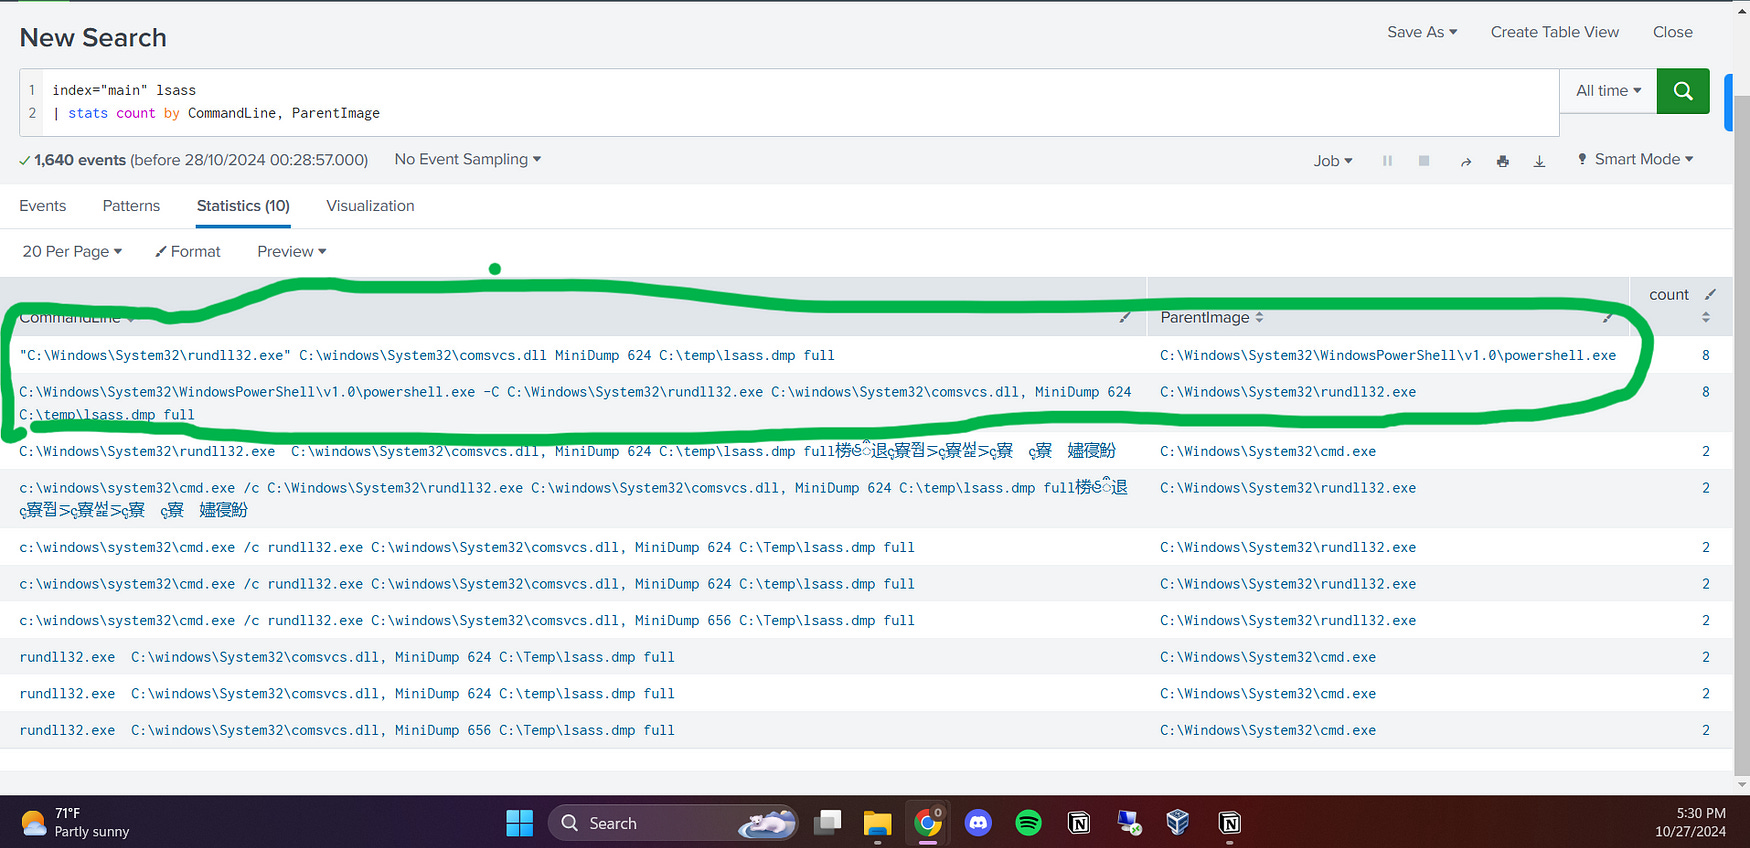Open Discord from the taskbar
Screen dimensions: 1750x848
(978, 823)
